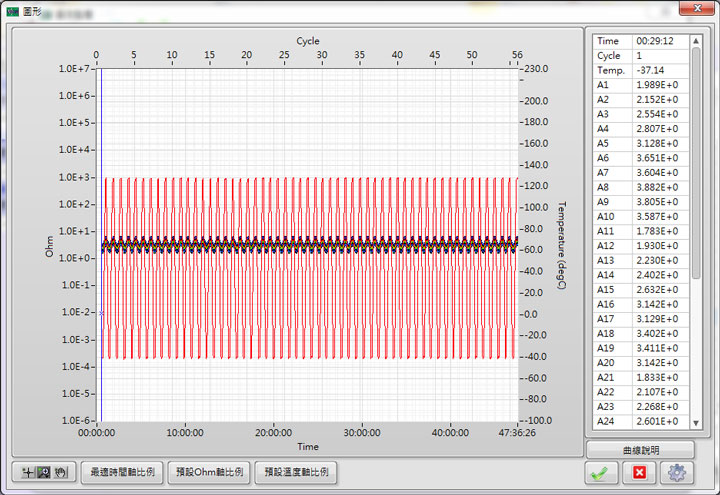Confirm with the green checkmark button
Image resolution: width=720 pixels, height=495 pixels.
[601, 472]
